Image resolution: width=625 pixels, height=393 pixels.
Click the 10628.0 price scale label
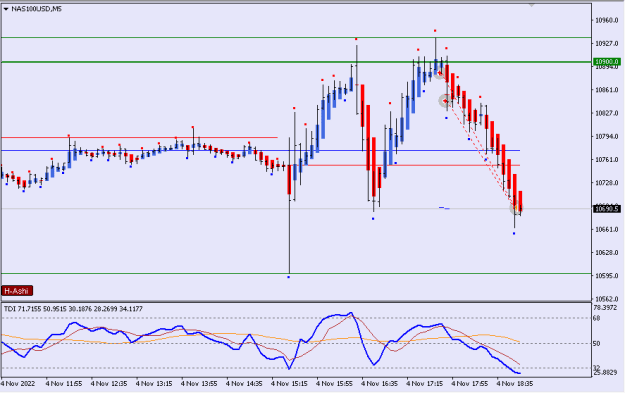click(x=606, y=253)
